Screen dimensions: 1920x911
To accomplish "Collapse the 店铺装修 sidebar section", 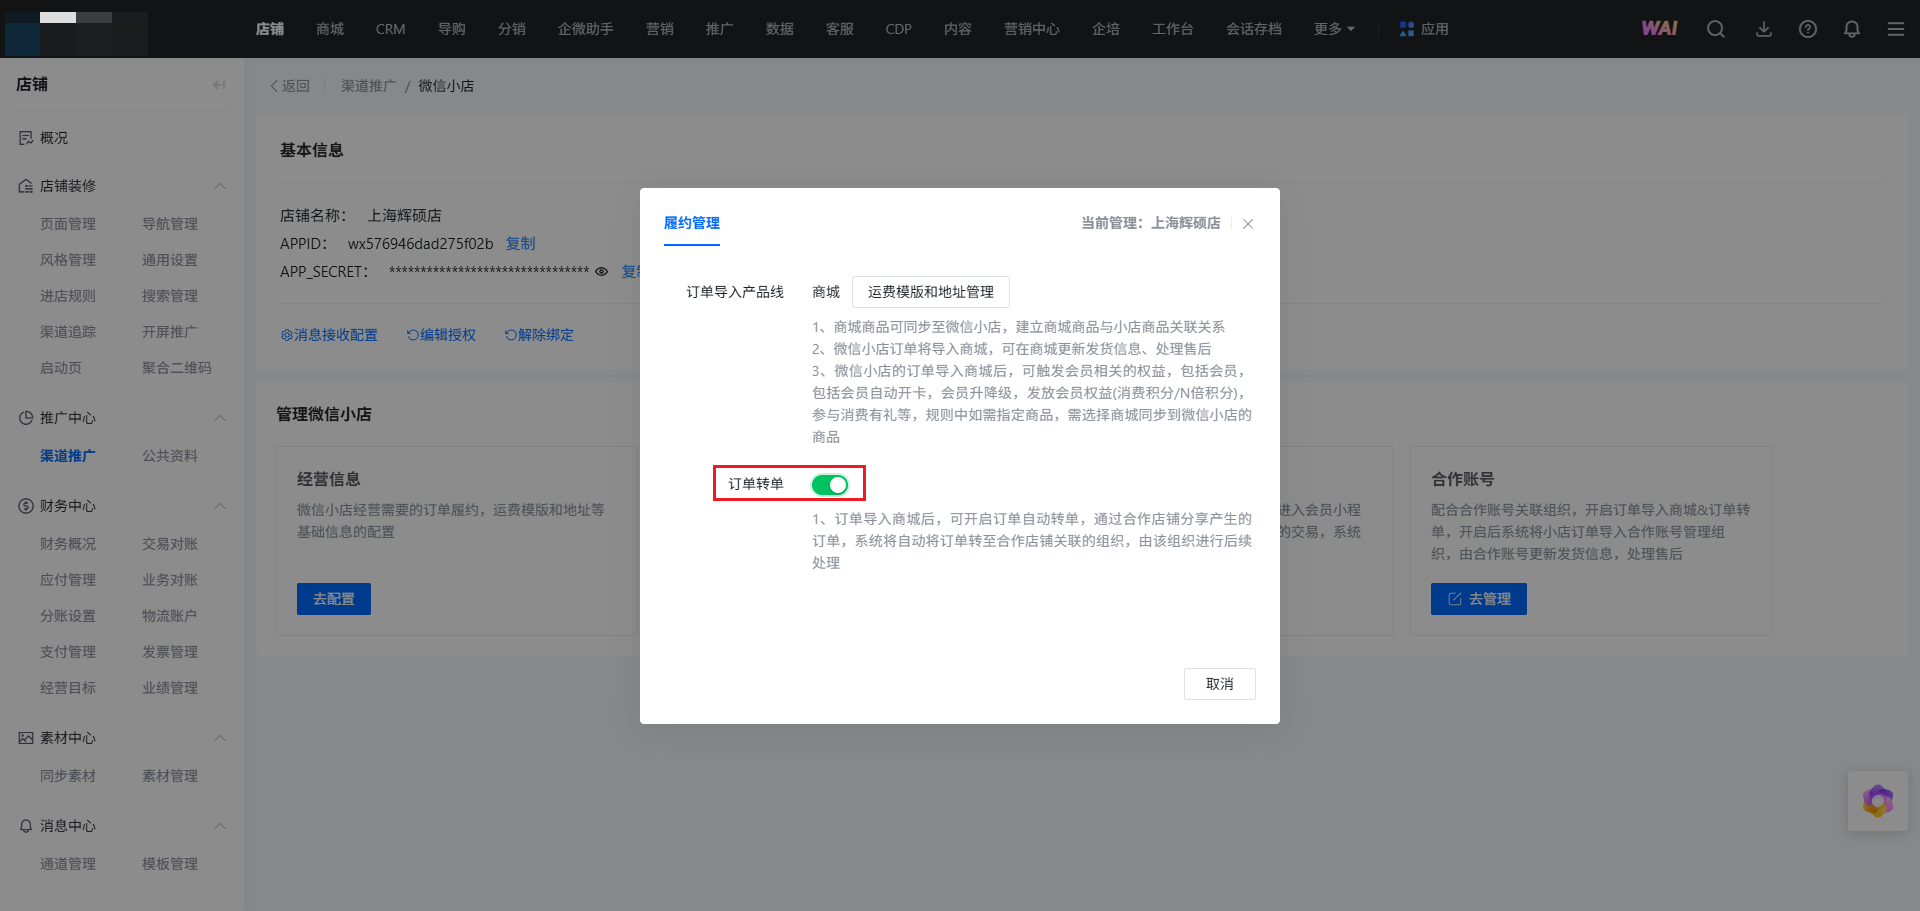I will click(220, 186).
